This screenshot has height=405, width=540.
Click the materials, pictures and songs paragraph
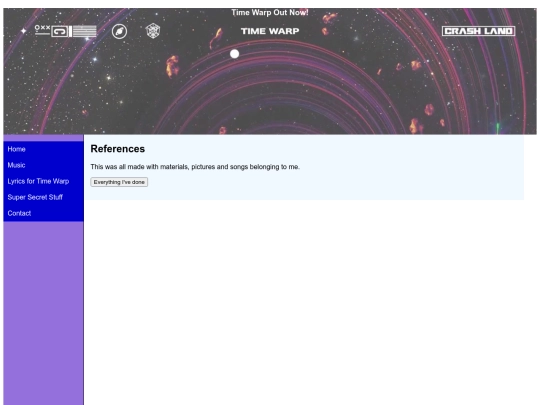click(x=195, y=167)
